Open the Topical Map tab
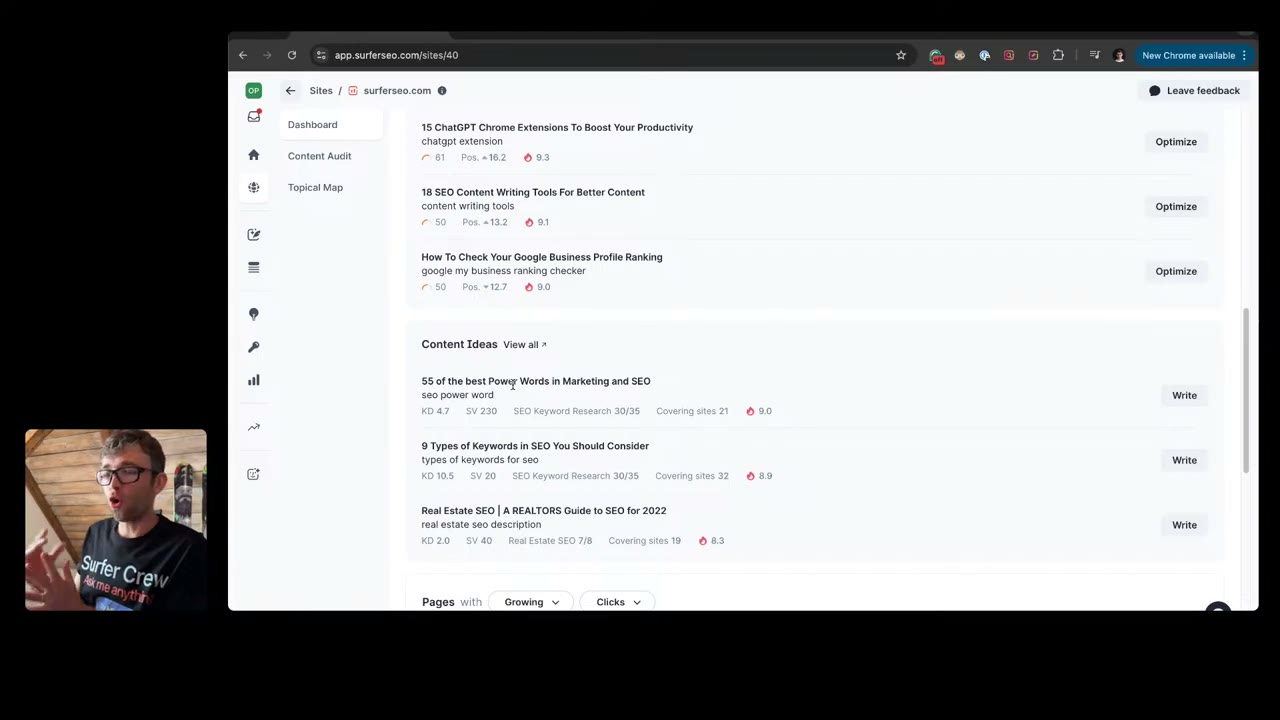This screenshot has height=720, width=1280. (x=315, y=187)
